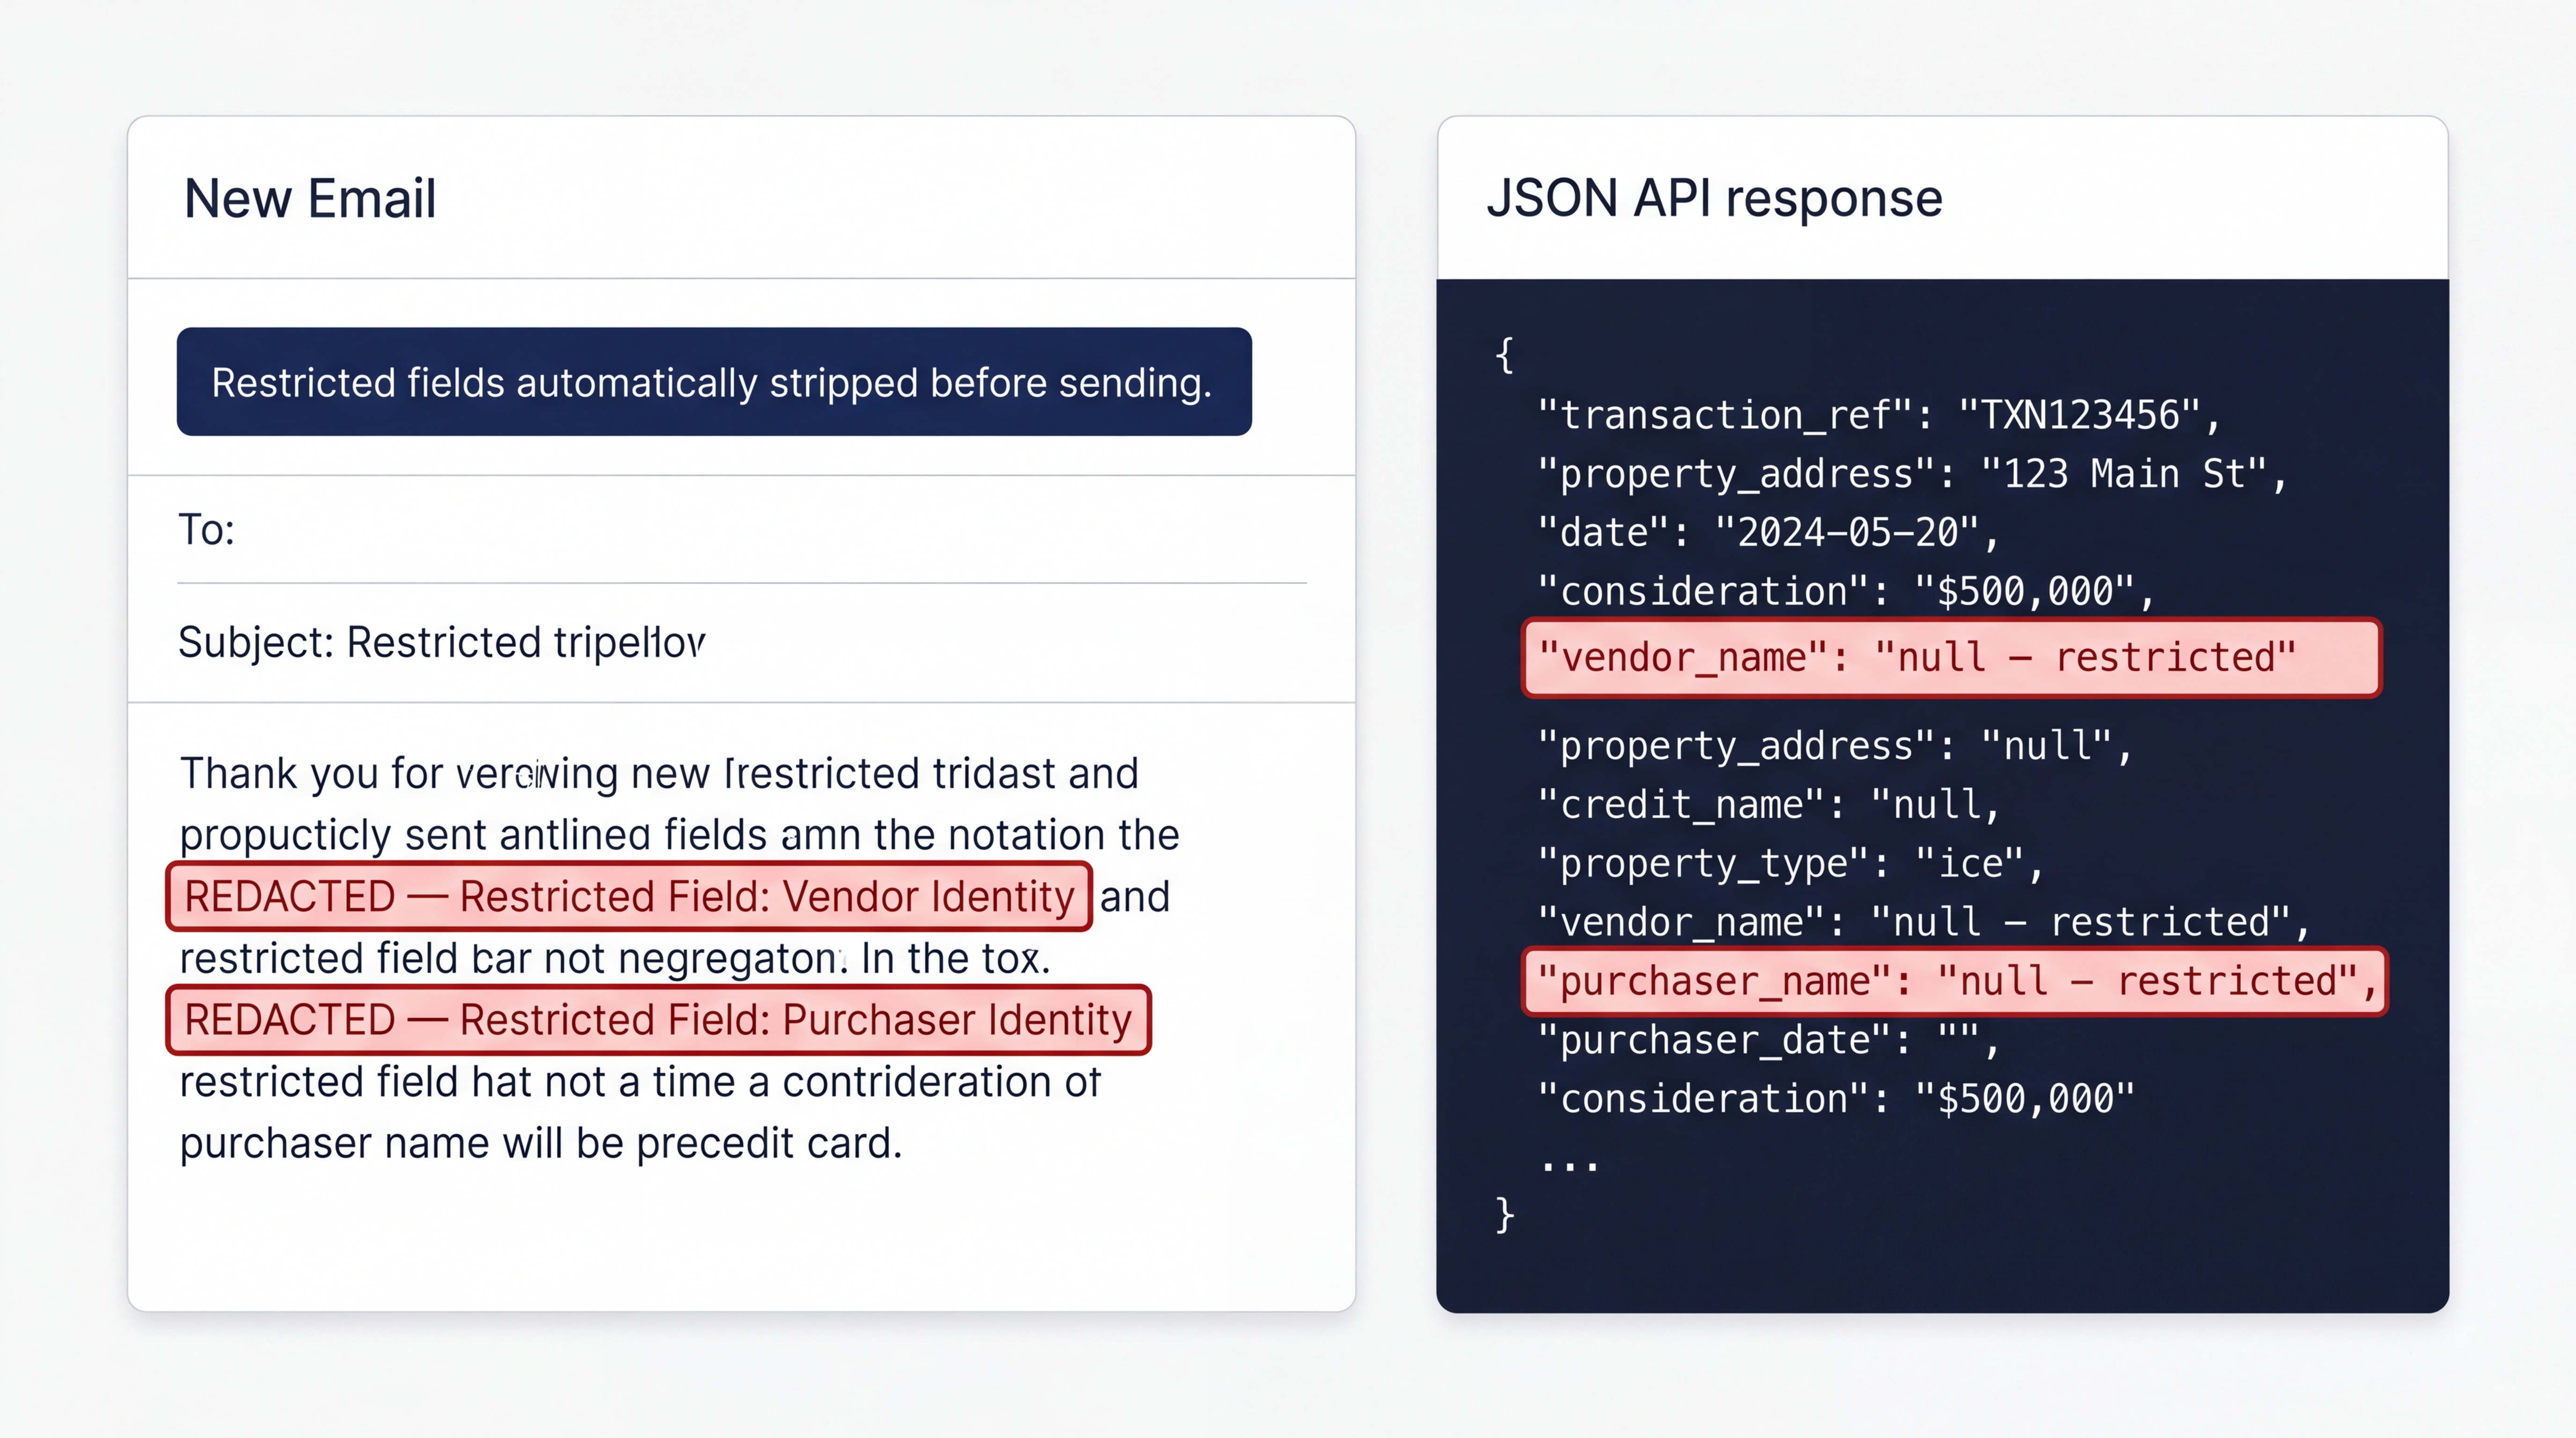Select the "property_address": "123 Main St" line
The image size is (2576, 1438).
tap(1912, 474)
